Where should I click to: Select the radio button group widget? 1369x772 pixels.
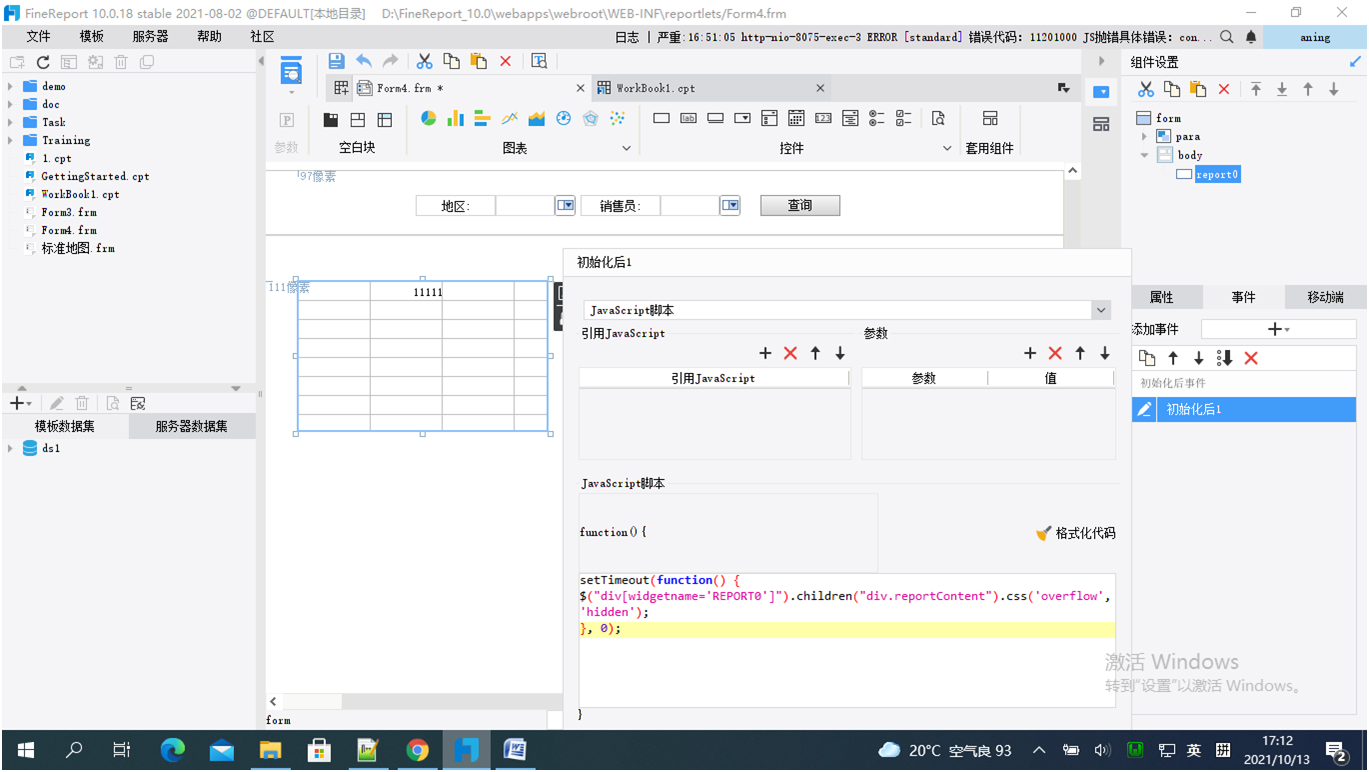tap(877, 118)
